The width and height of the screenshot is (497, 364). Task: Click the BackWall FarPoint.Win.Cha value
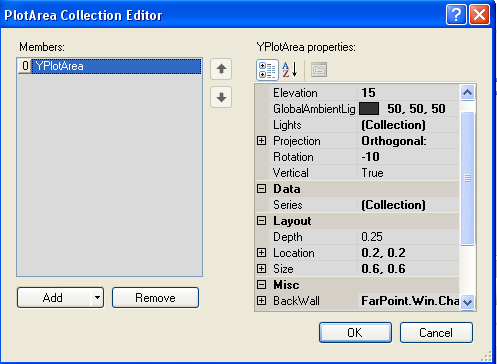(410, 301)
